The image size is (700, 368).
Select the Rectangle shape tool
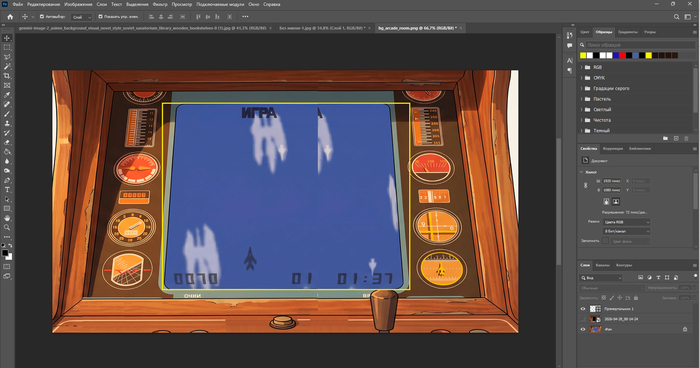click(x=7, y=209)
